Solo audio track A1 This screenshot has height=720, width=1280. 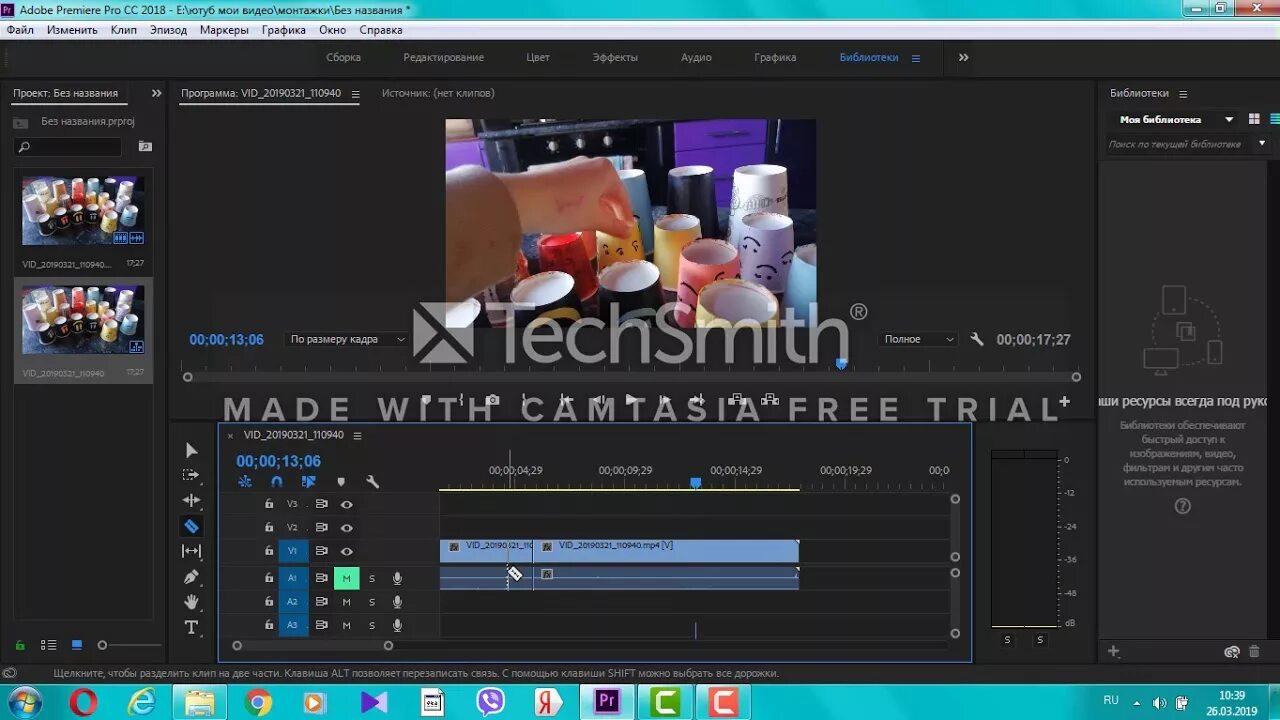coord(372,578)
